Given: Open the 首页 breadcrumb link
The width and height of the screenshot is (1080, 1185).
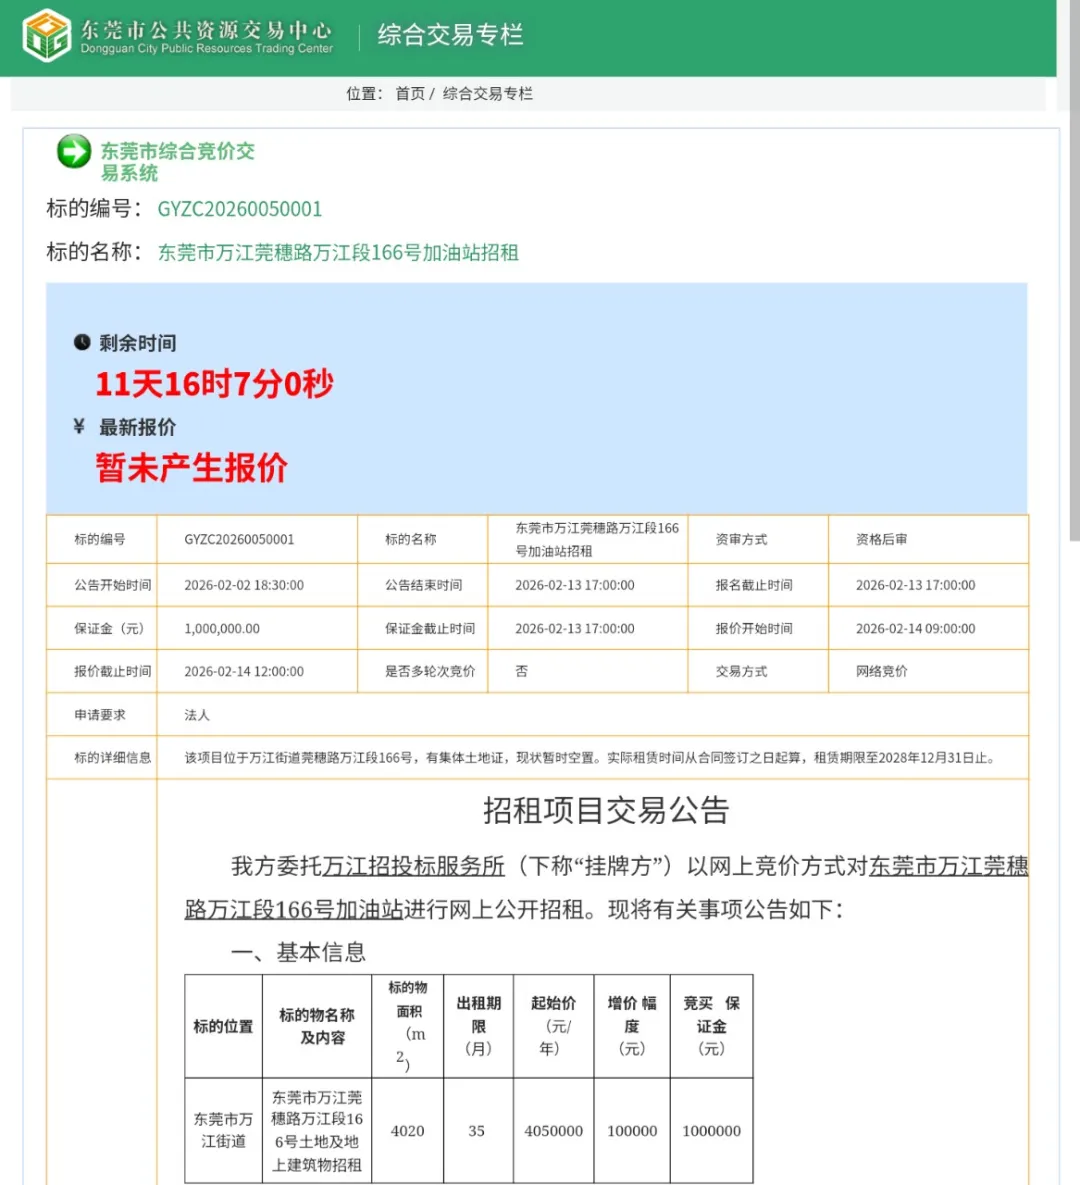Looking at the screenshot, I should (410, 94).
